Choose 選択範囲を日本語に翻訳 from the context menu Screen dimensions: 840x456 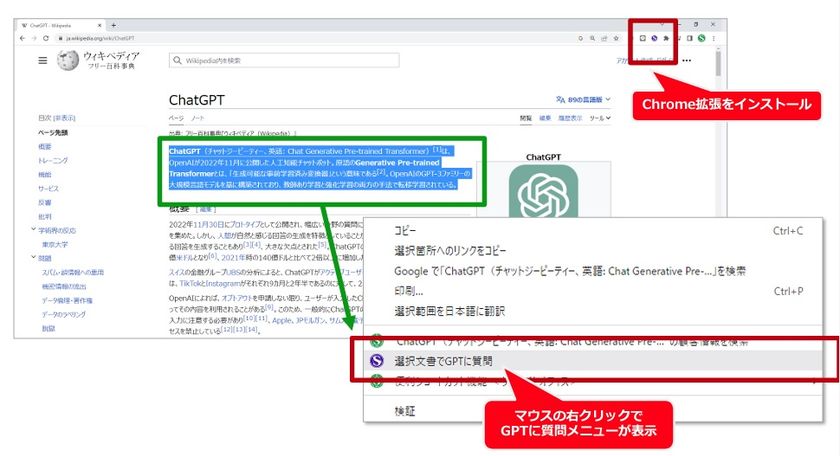pyautogui.click(x=593, y=311)
